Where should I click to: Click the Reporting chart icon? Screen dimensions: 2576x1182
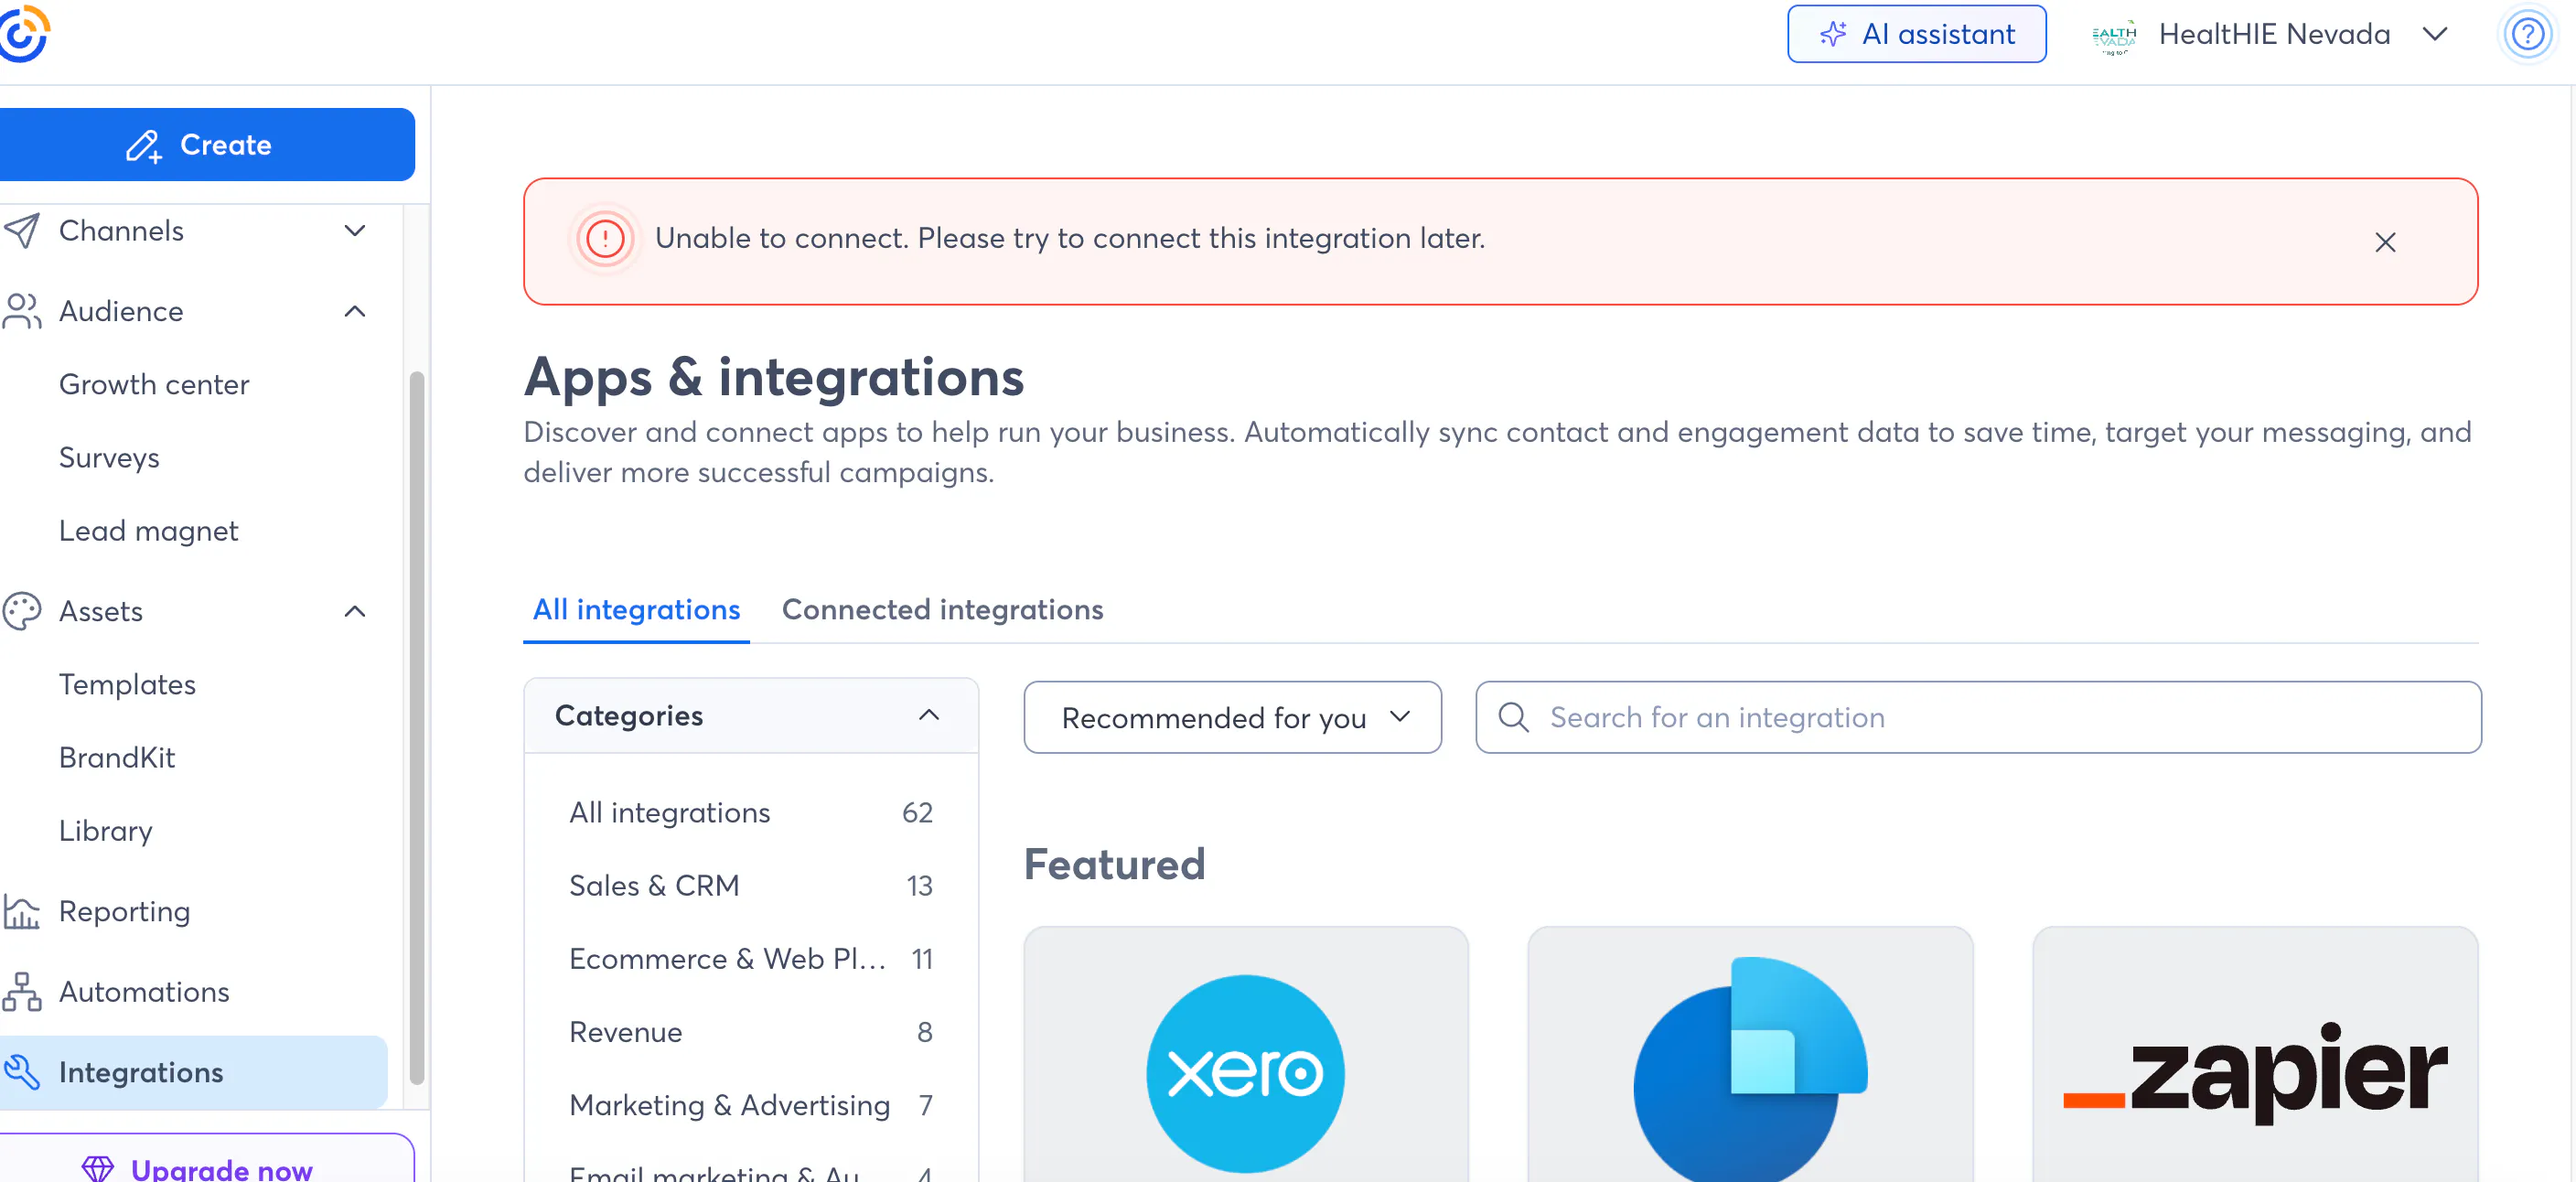22,911
